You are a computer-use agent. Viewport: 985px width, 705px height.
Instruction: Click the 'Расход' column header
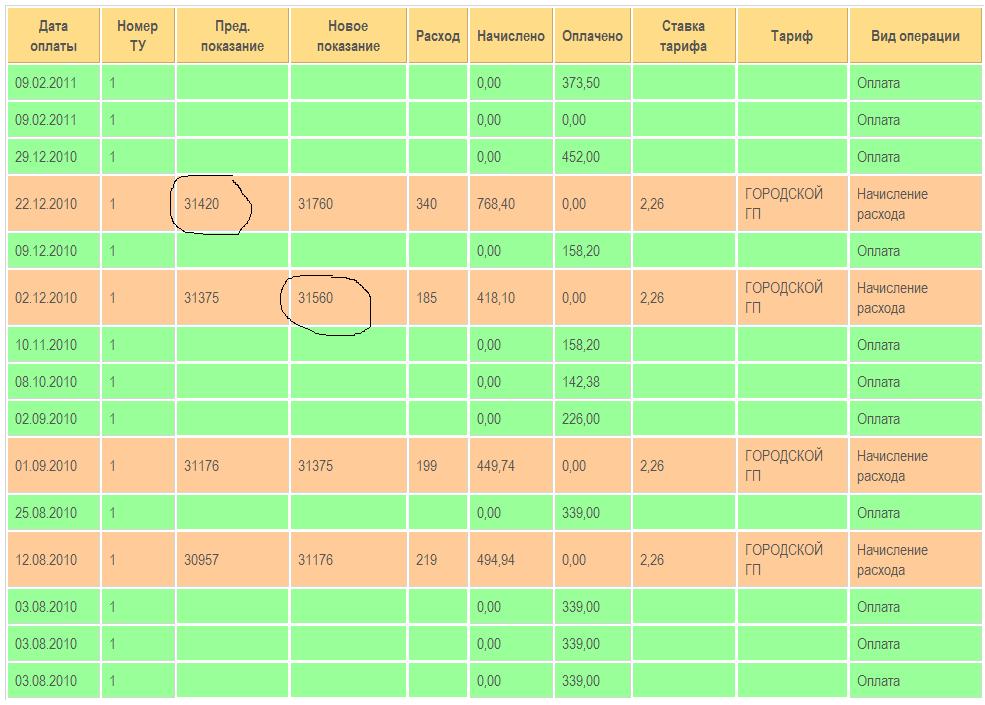pyautogui.click(x=438, y=36)
